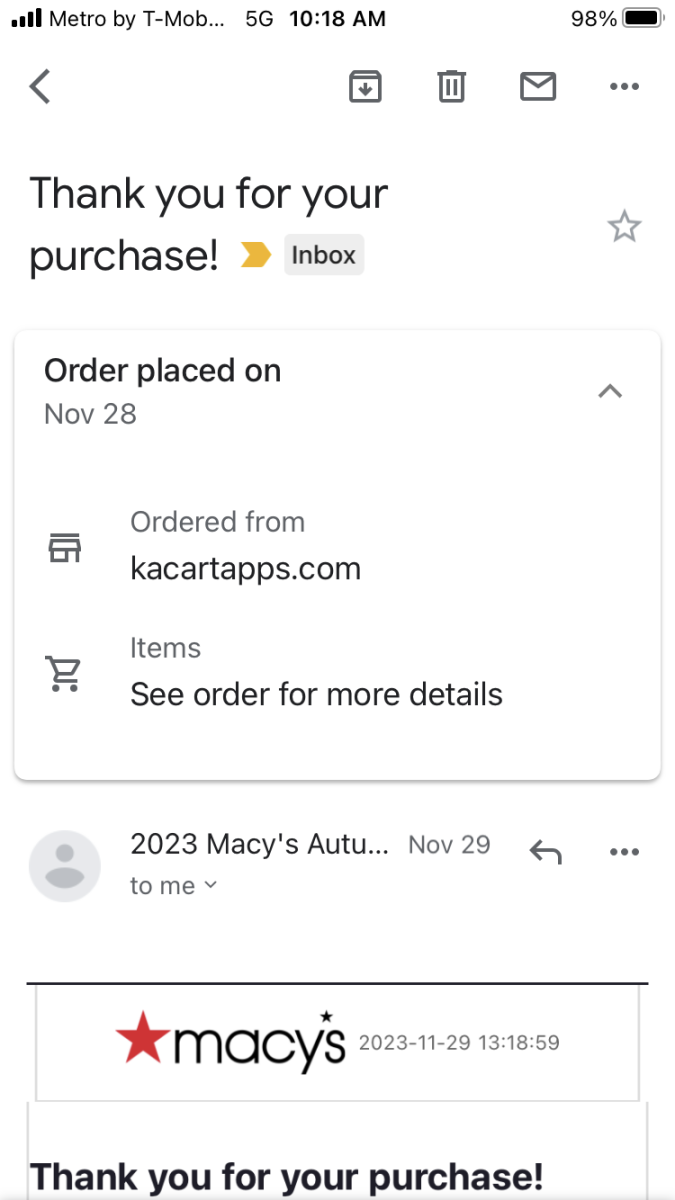
Task: Tap the battery indicator in status bar
Action: click(643, 19)
